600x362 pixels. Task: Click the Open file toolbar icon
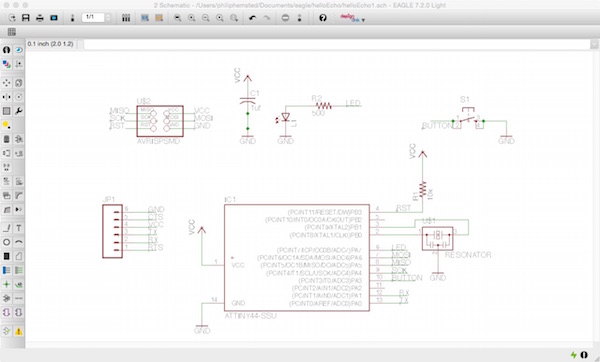pos(12,18)
